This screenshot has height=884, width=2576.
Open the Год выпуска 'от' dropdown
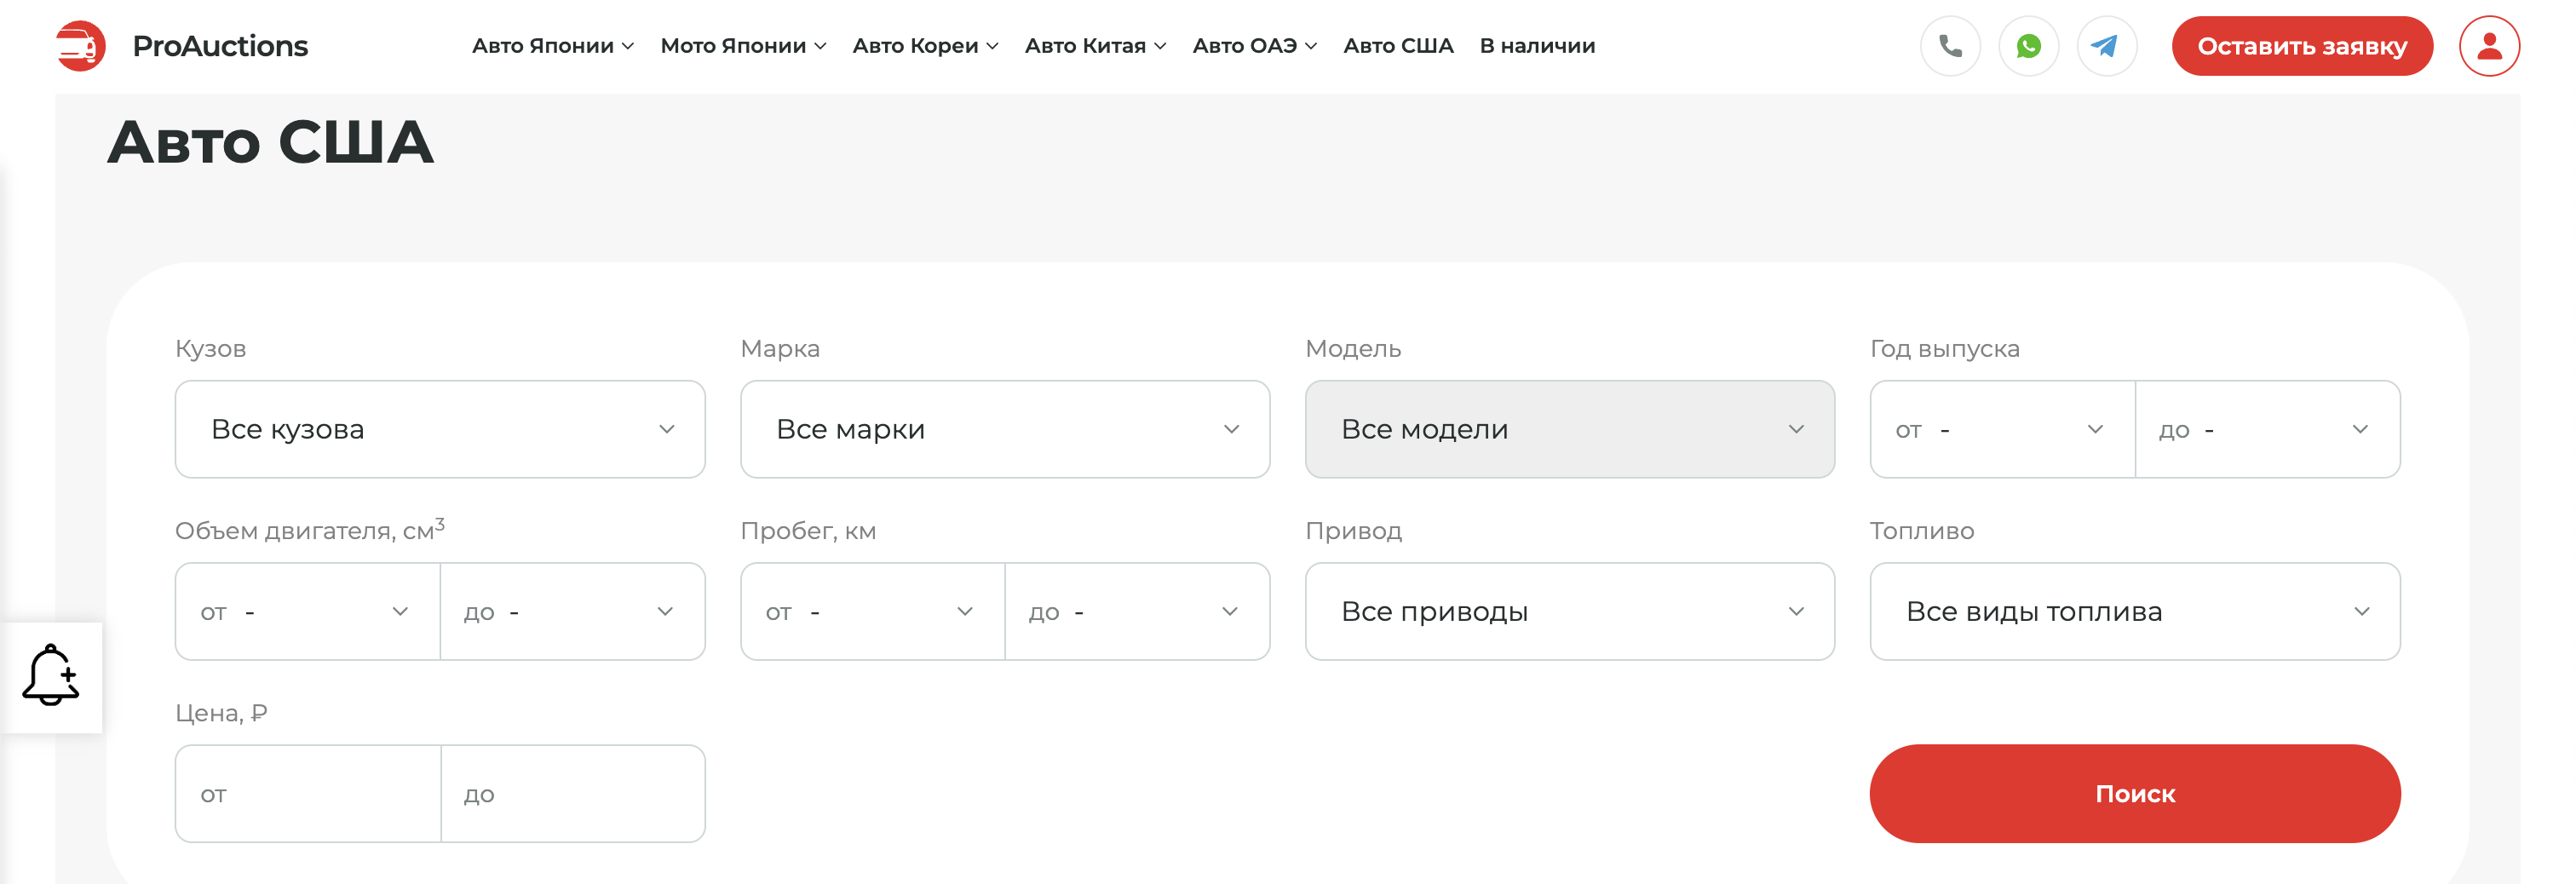(x=2002, y=429)
